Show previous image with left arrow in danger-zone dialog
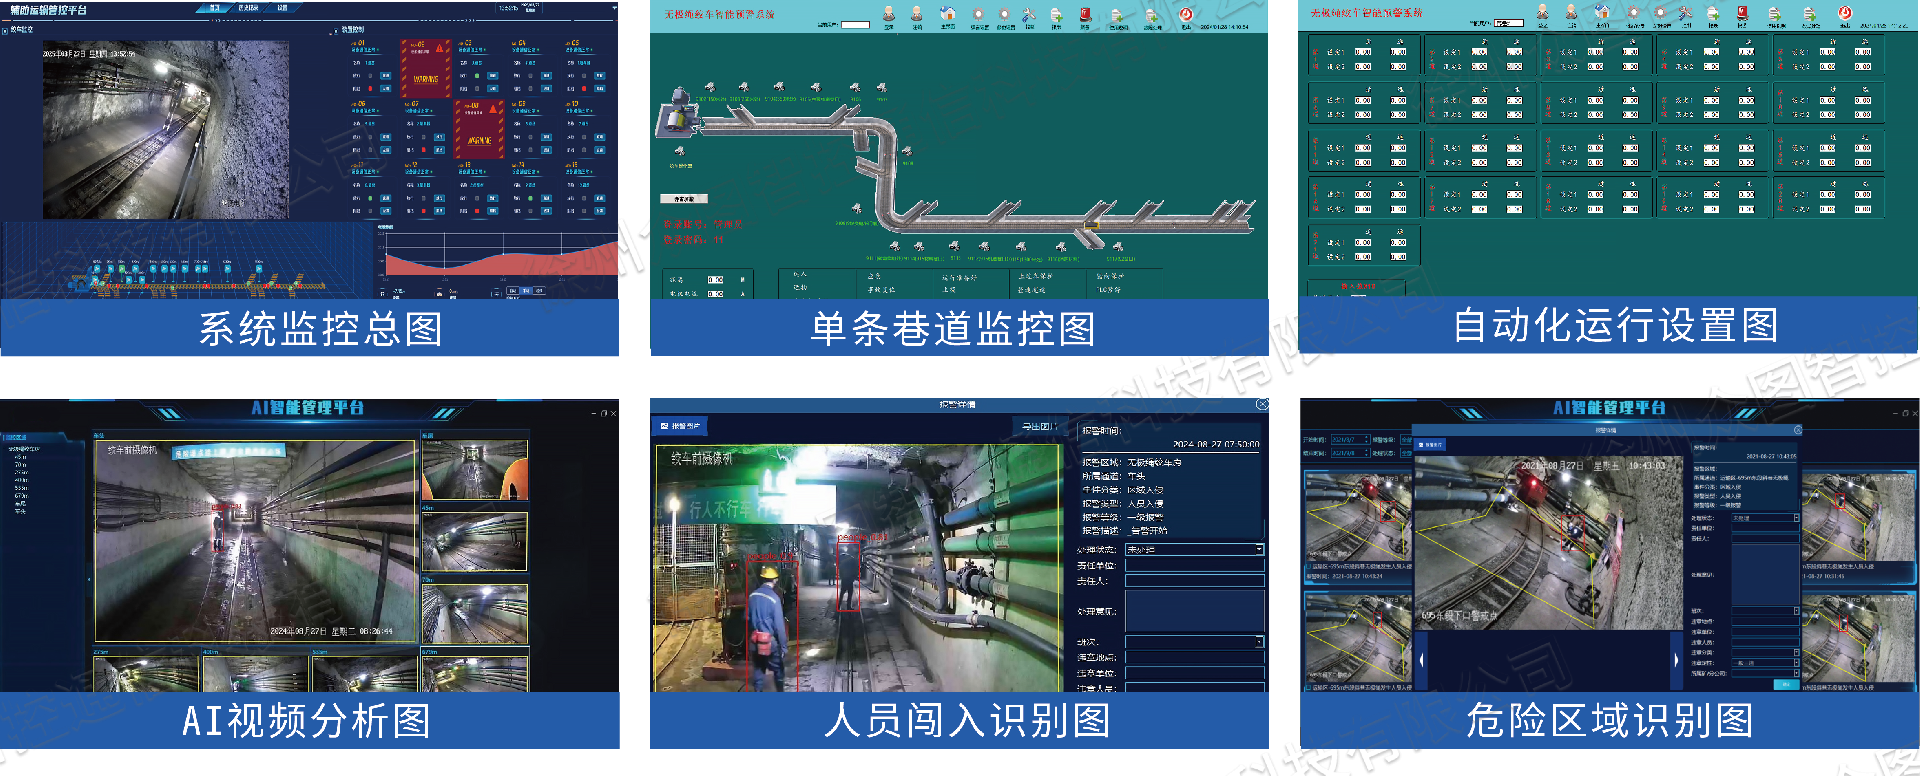The height and width of the screenshot is (776, 1920). [x=1421, y=660]
